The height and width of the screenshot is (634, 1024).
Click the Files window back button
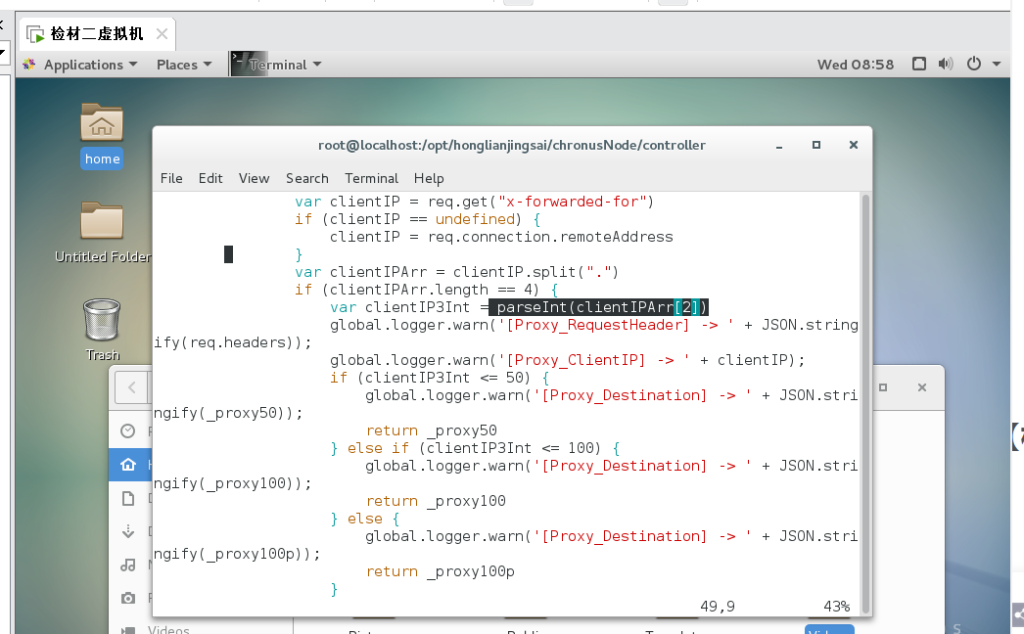click(130, 387)
